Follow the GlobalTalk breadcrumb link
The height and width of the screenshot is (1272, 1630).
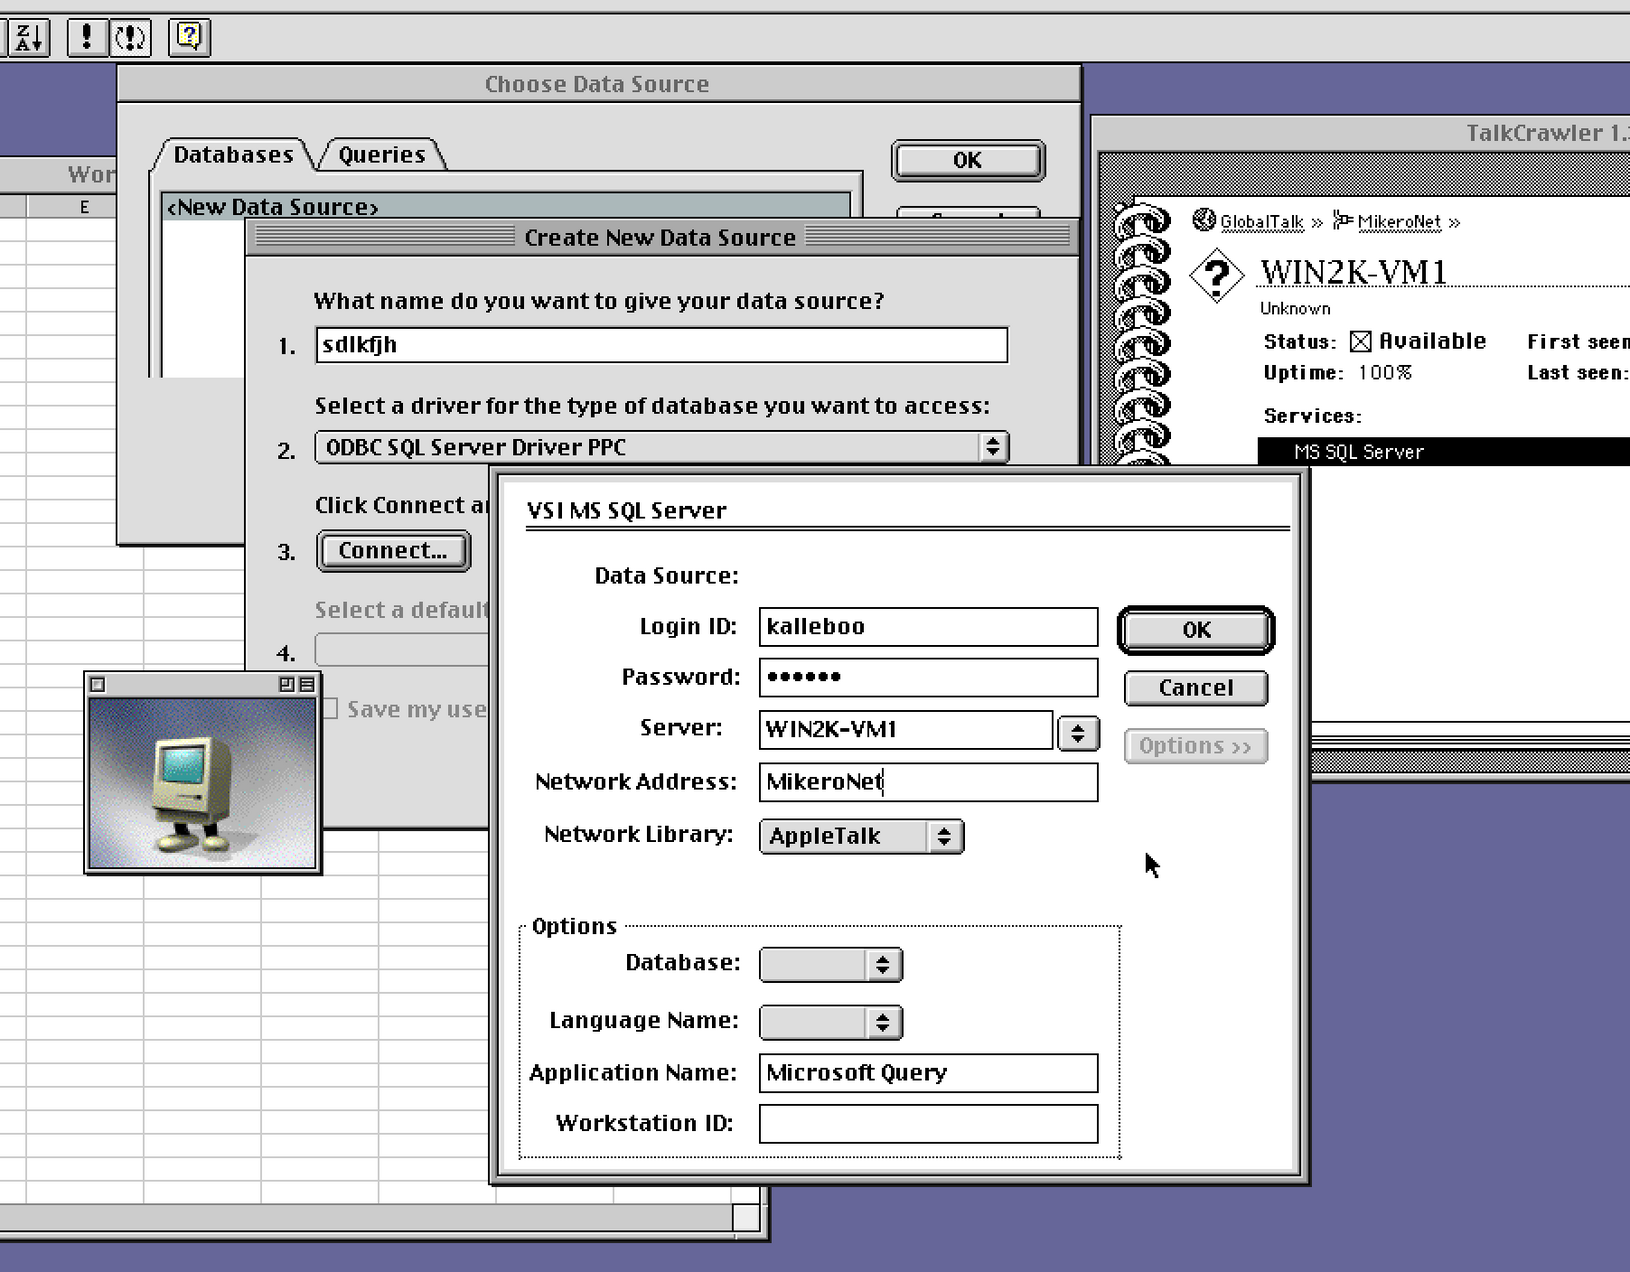[x=1261, y=222]
